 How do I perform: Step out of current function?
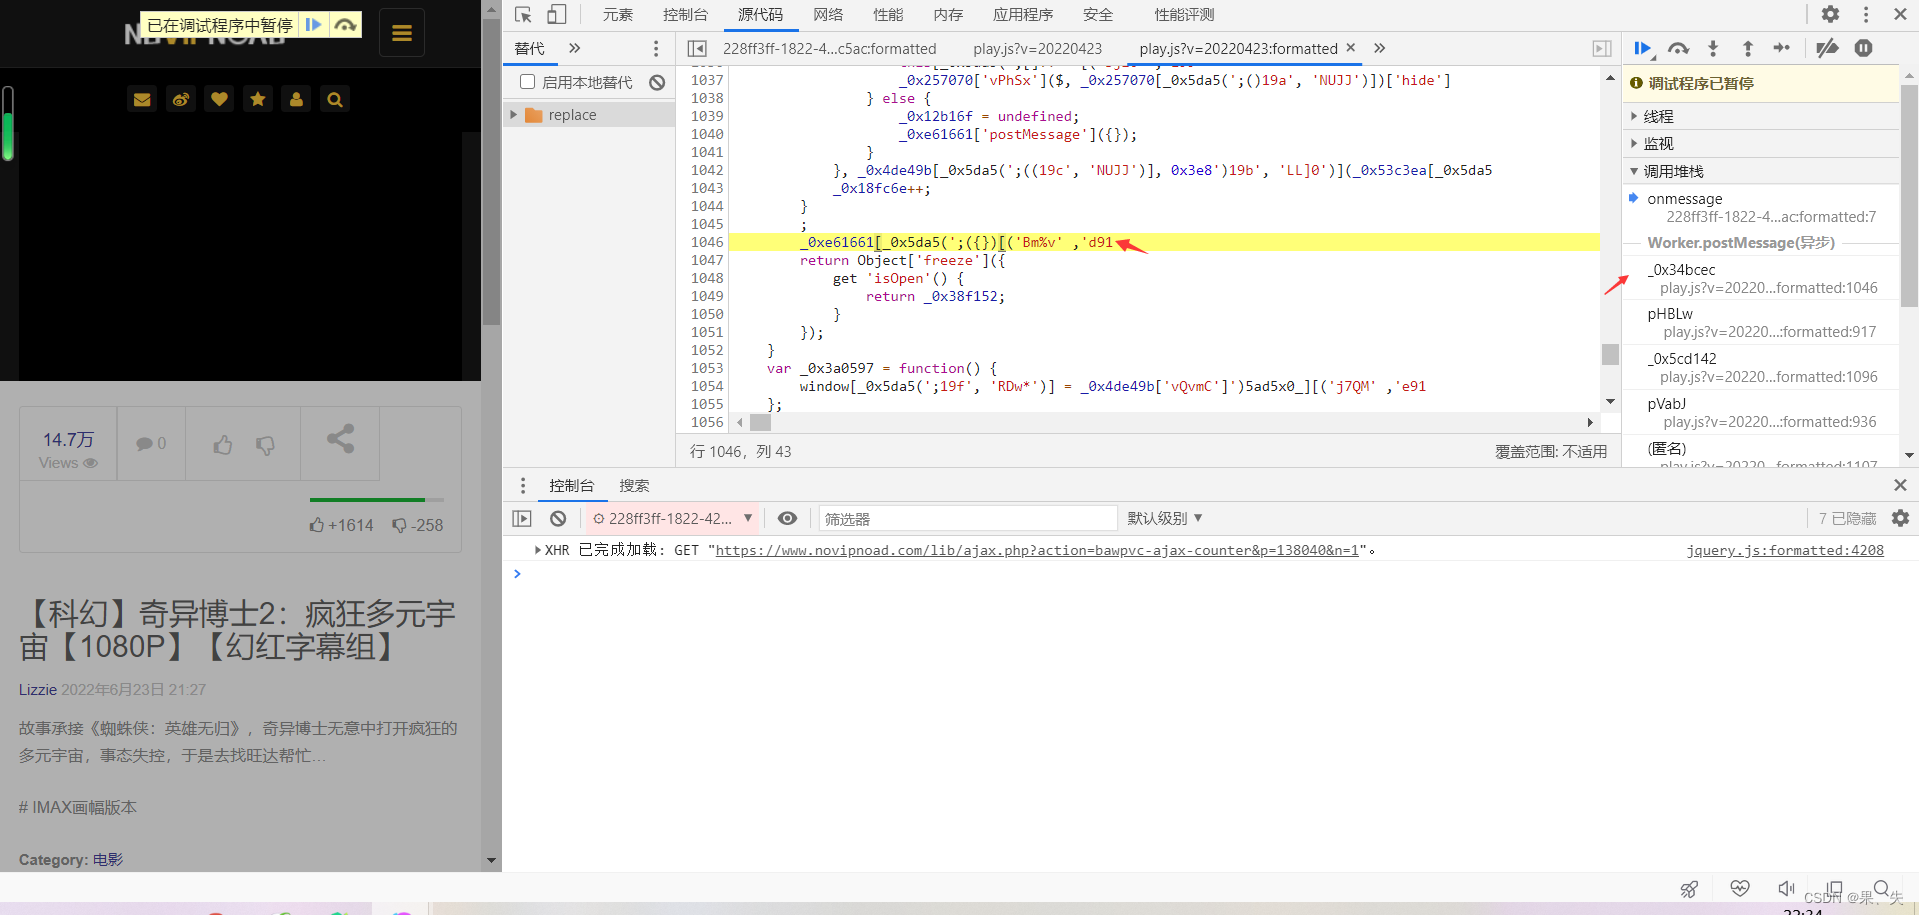[1747, 48]
